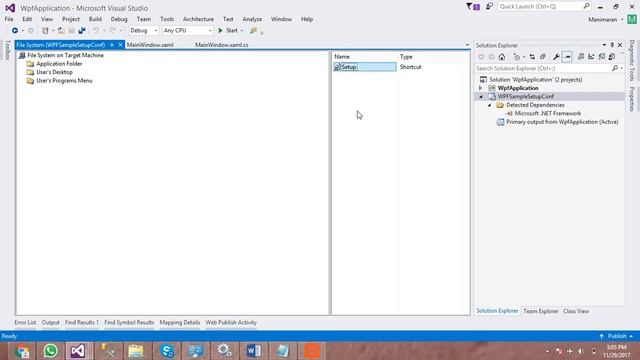Open the File menu

coord(9,19)
